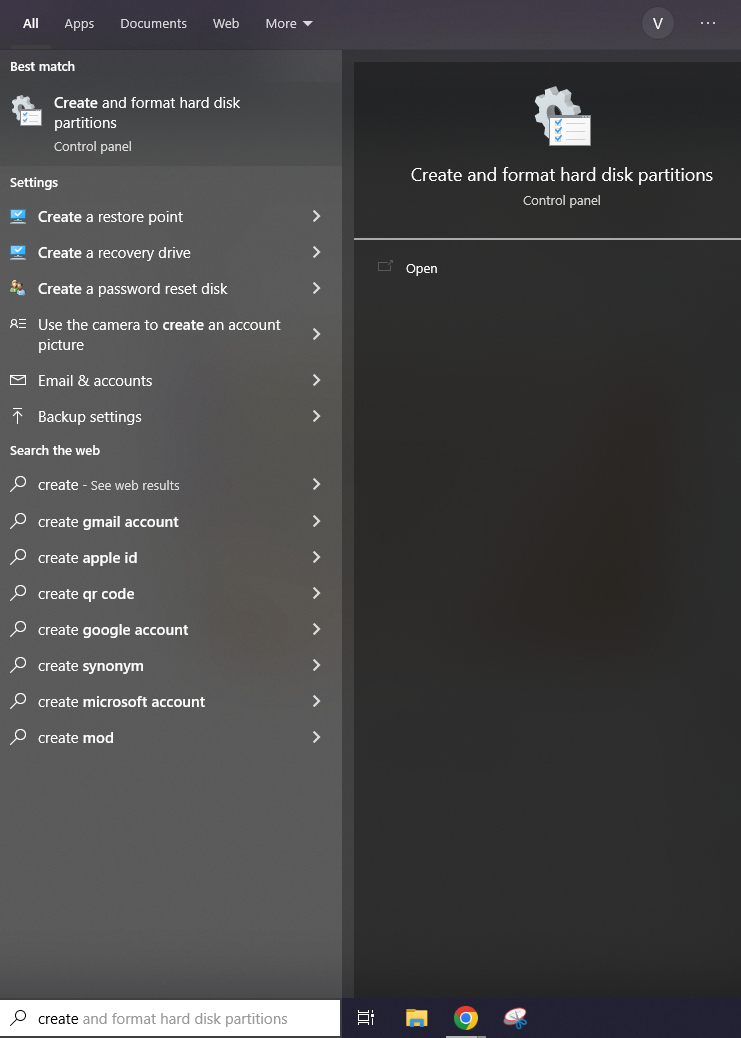741x1038 pixels.
Task: Open File Explorer from the taskbar
Action: pyautogui.click(x=417, y=1017)
